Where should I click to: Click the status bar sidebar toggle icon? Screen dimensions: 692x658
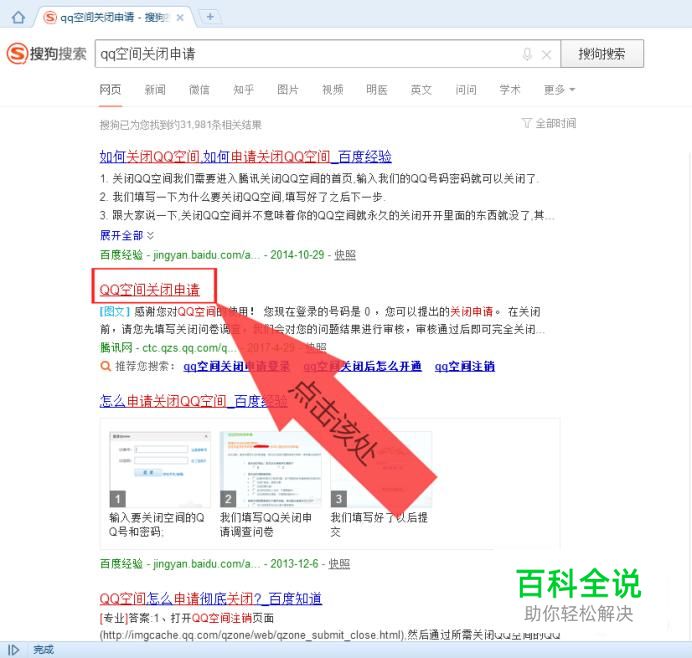13,650
